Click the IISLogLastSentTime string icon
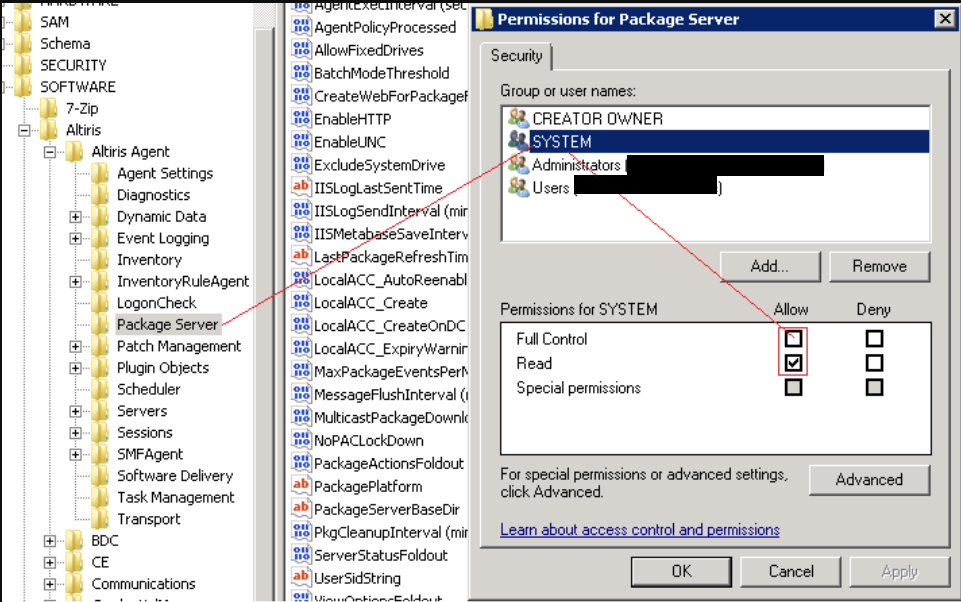 tap(301, 187)
